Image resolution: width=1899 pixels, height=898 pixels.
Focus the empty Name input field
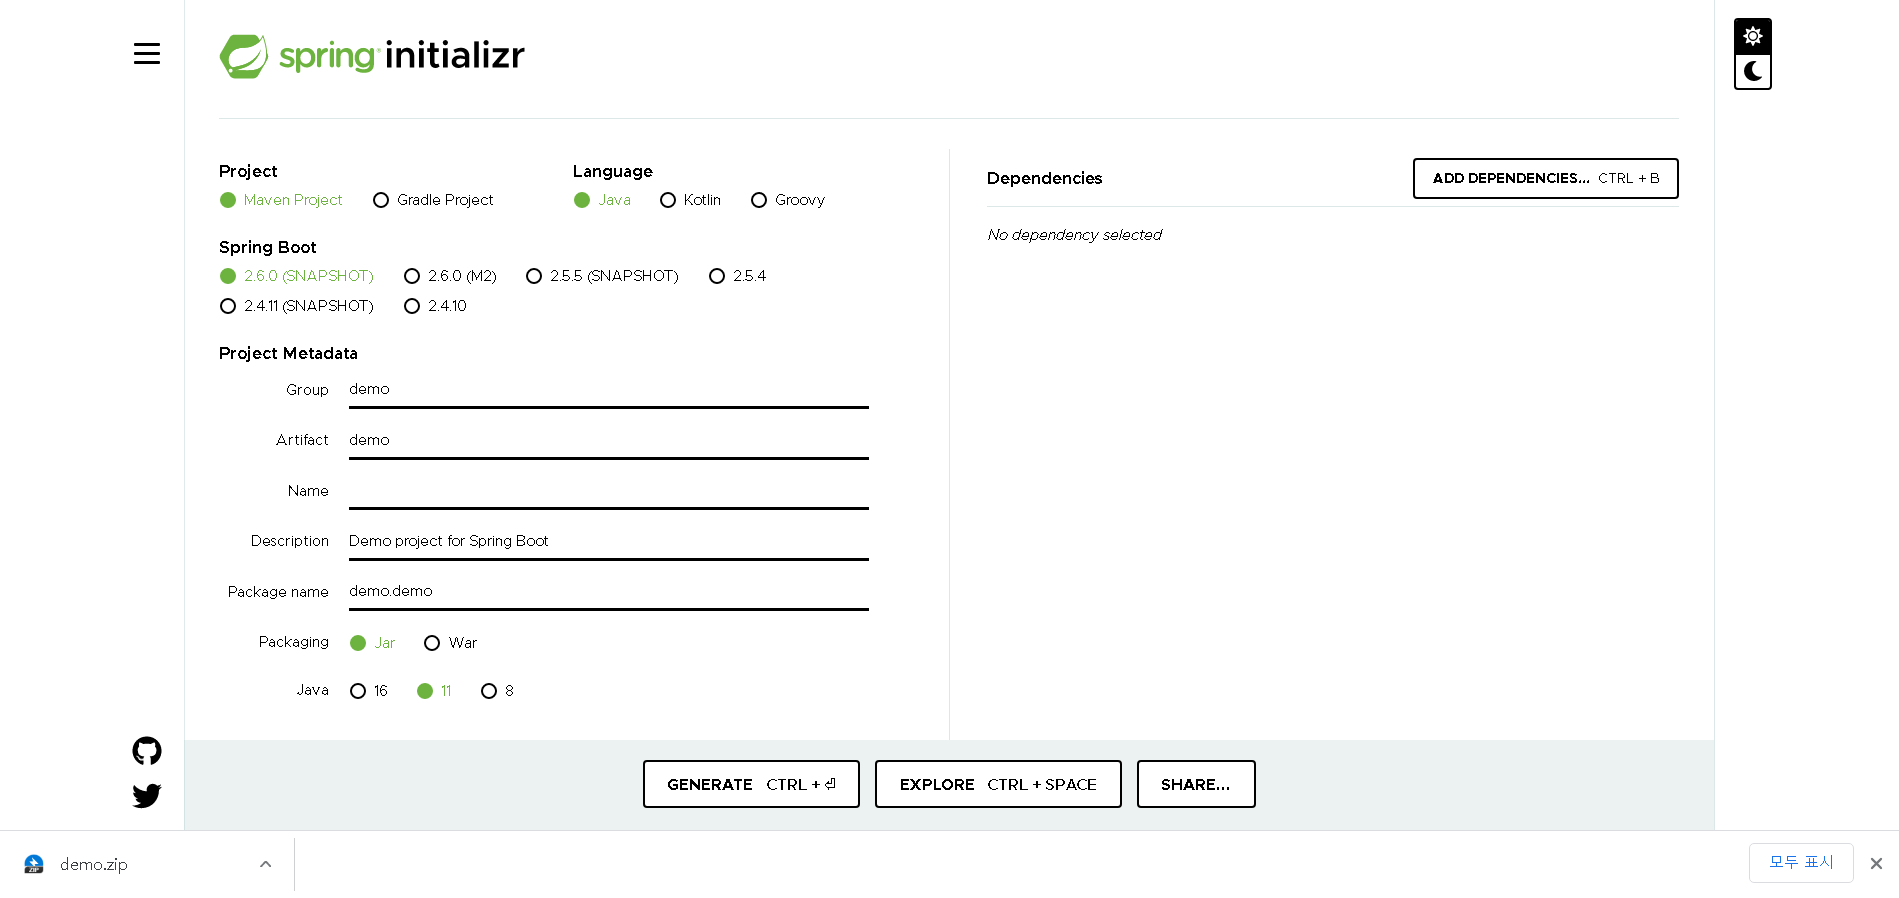609,491
